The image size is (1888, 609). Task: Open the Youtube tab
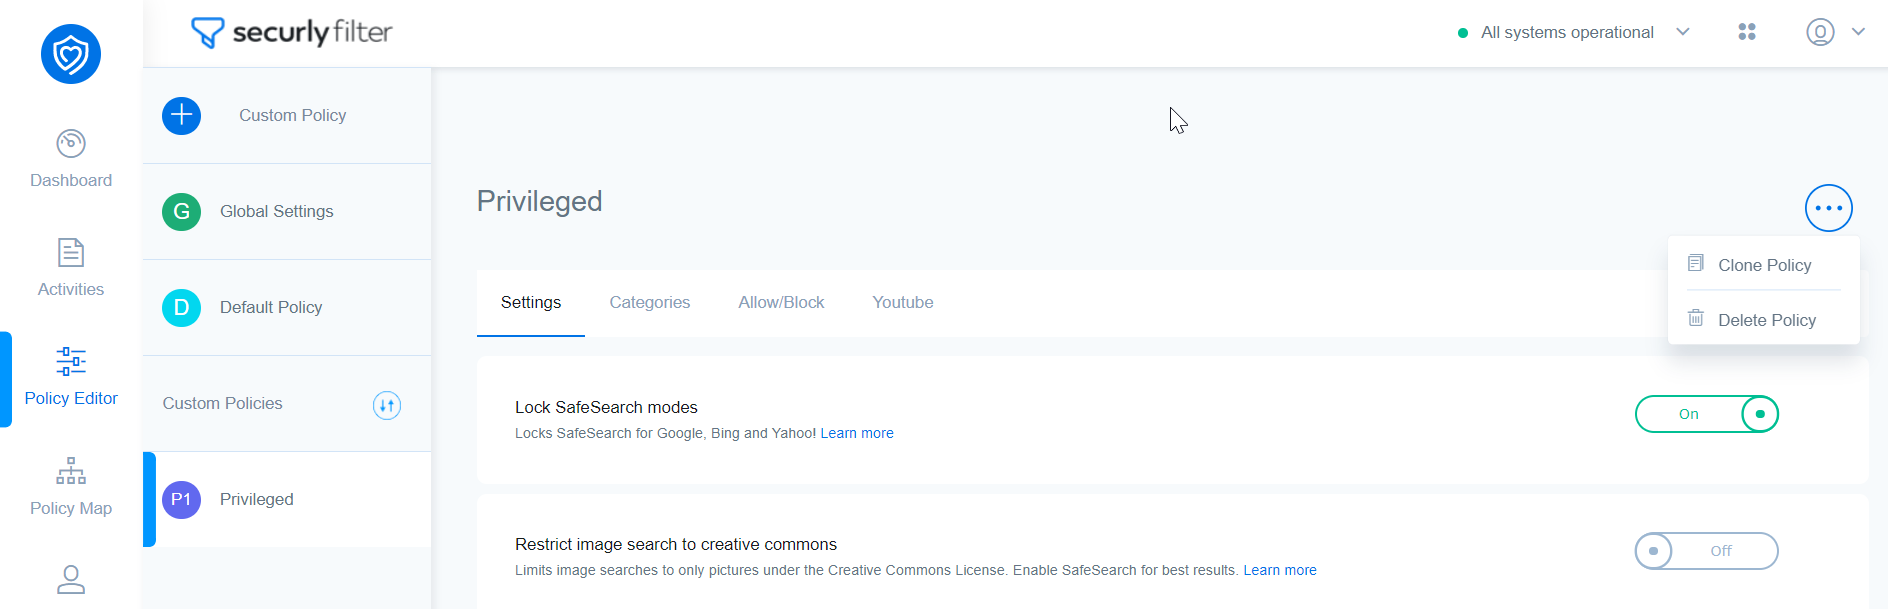pyautogui.click(x=903, y=303)
